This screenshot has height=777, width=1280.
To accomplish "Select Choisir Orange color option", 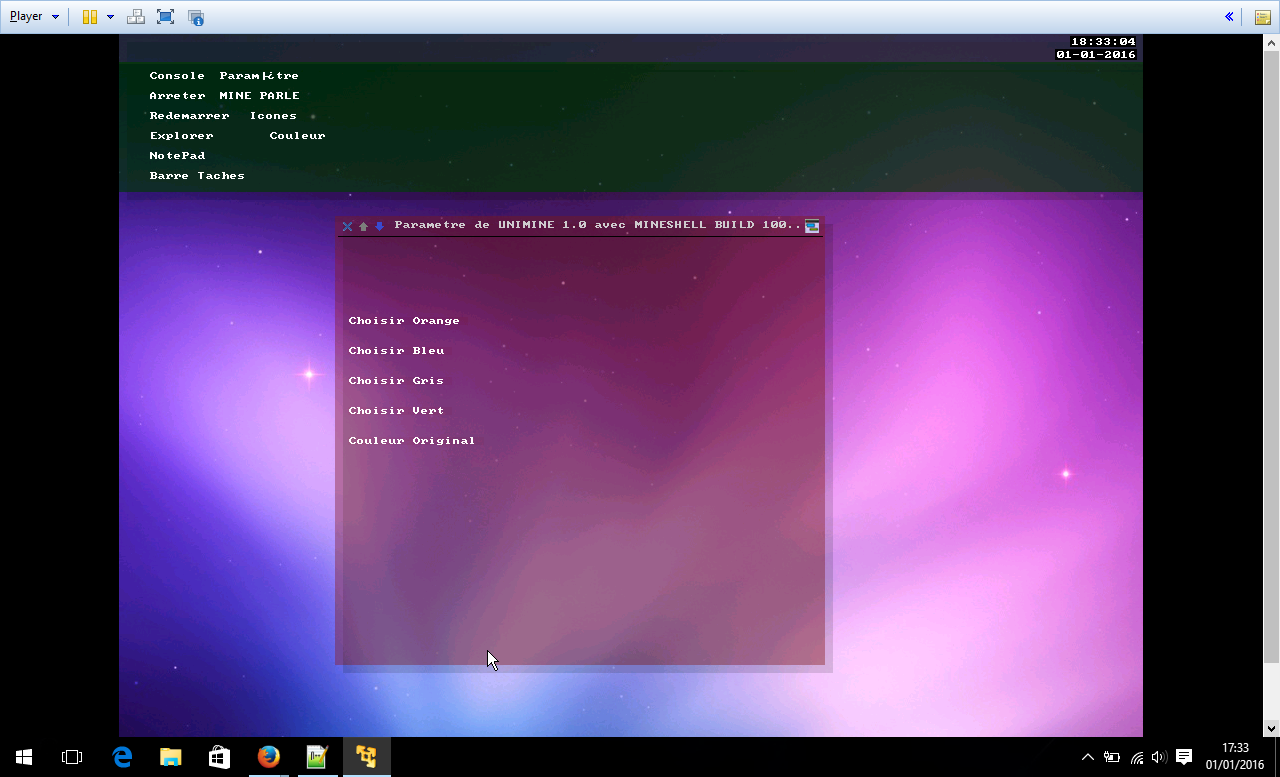I will point(404,321).
